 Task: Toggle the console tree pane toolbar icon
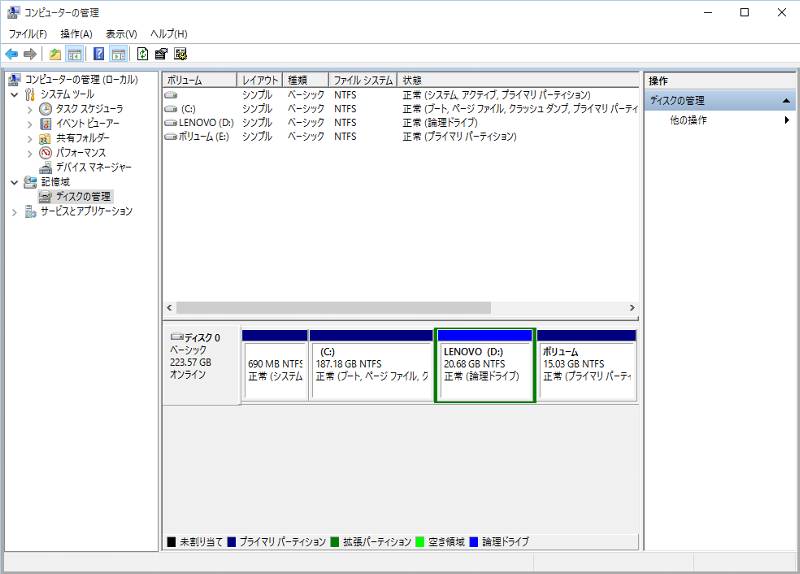[75, 54]
